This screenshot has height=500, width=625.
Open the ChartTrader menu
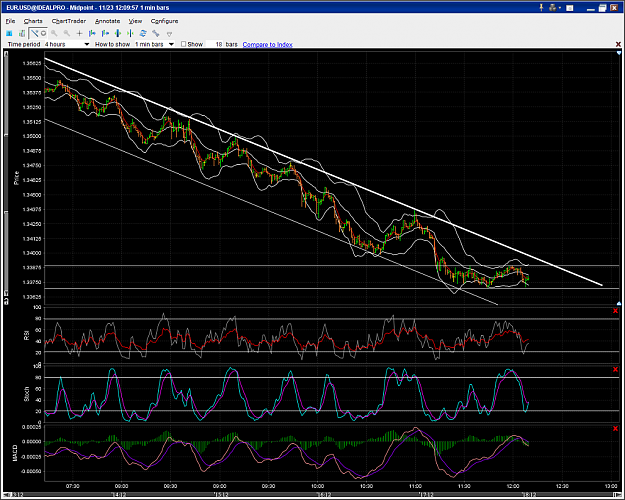[69, 21]
